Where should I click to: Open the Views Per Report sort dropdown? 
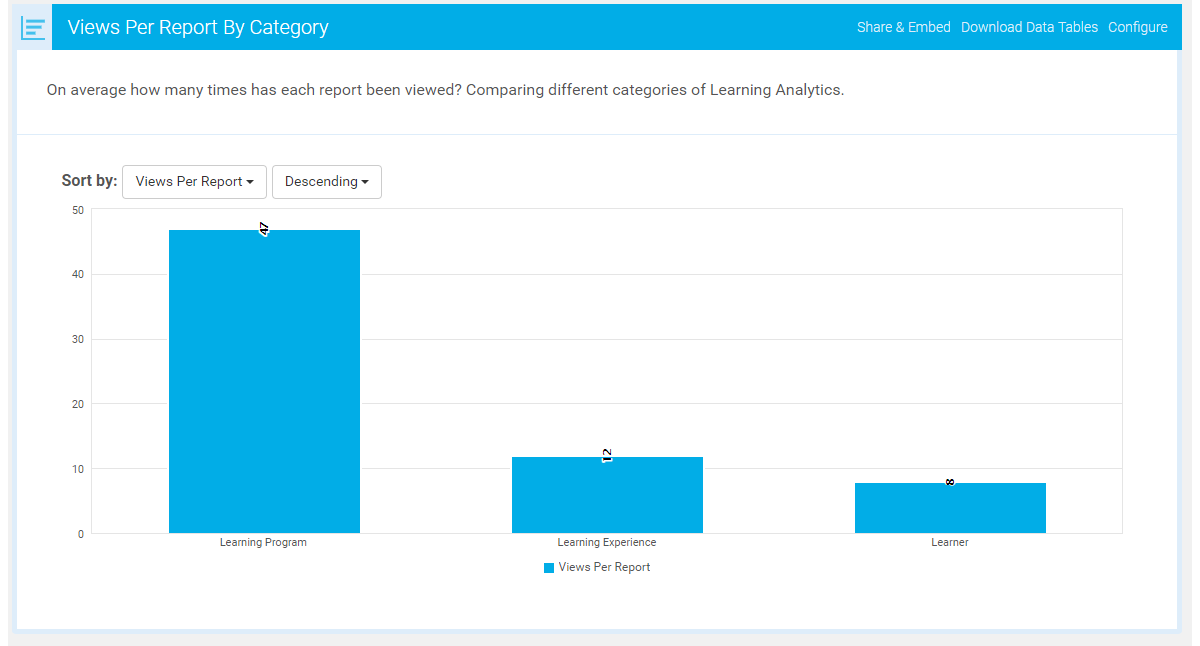click(x=193, y=181)
